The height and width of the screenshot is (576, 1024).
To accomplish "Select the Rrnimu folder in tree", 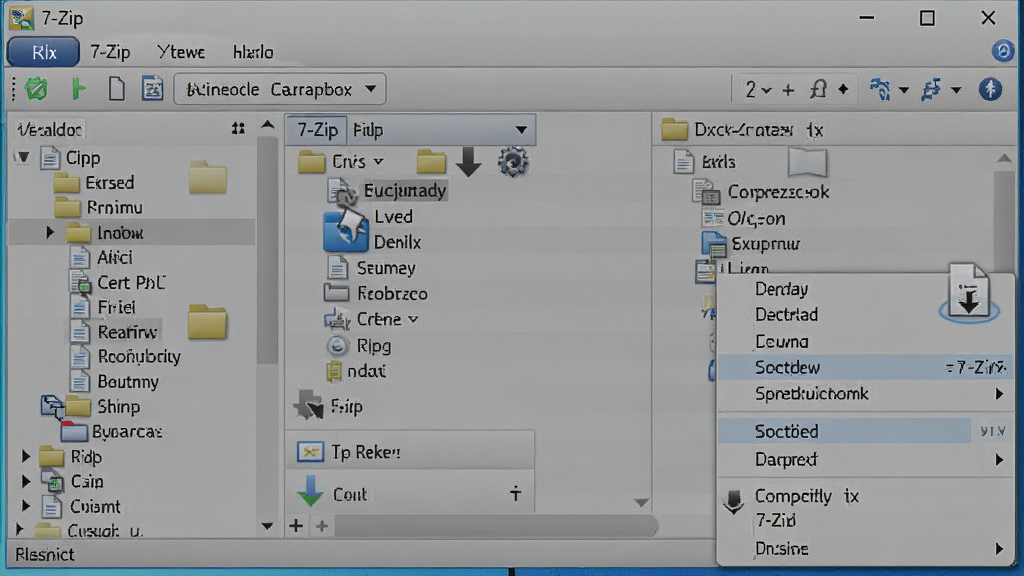I will [99, 208].
